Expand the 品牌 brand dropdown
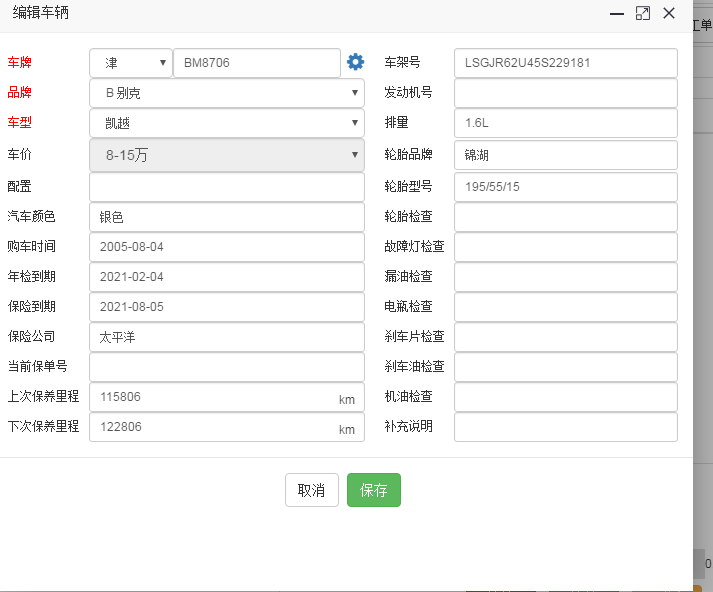 click(x=227, y=93)
